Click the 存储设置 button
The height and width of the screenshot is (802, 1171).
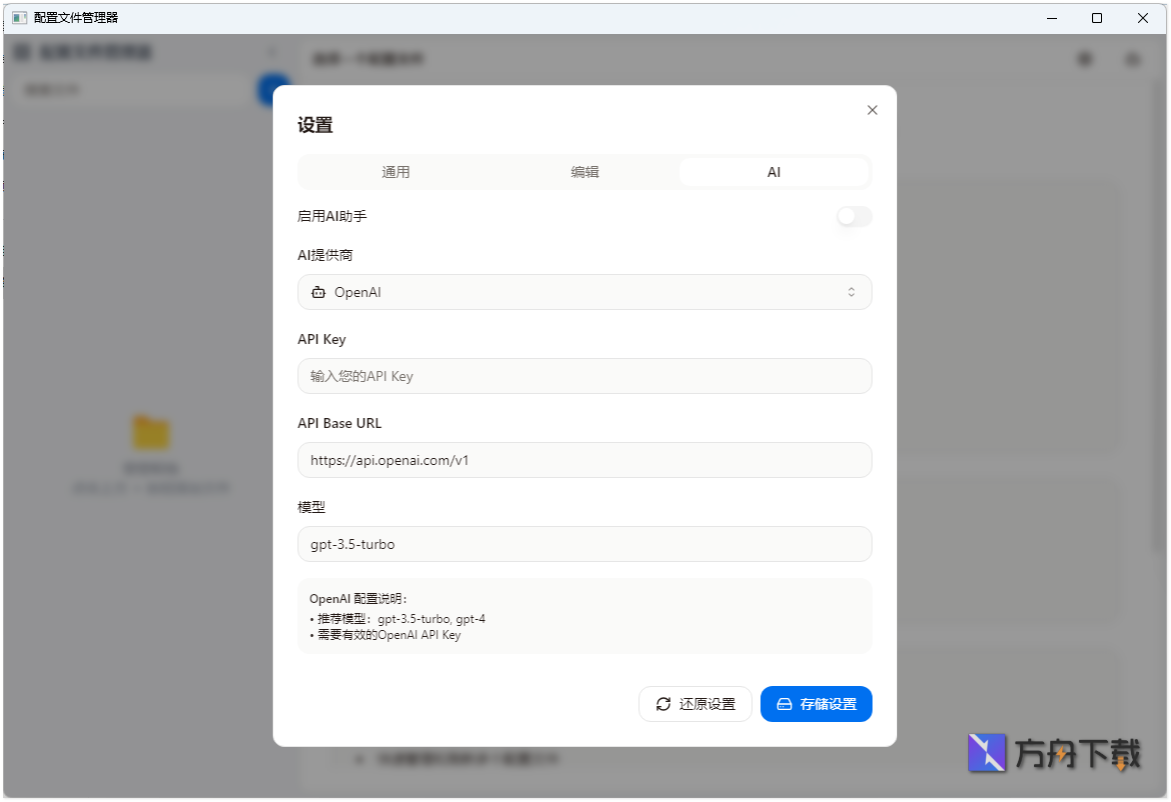pos(816,704)
